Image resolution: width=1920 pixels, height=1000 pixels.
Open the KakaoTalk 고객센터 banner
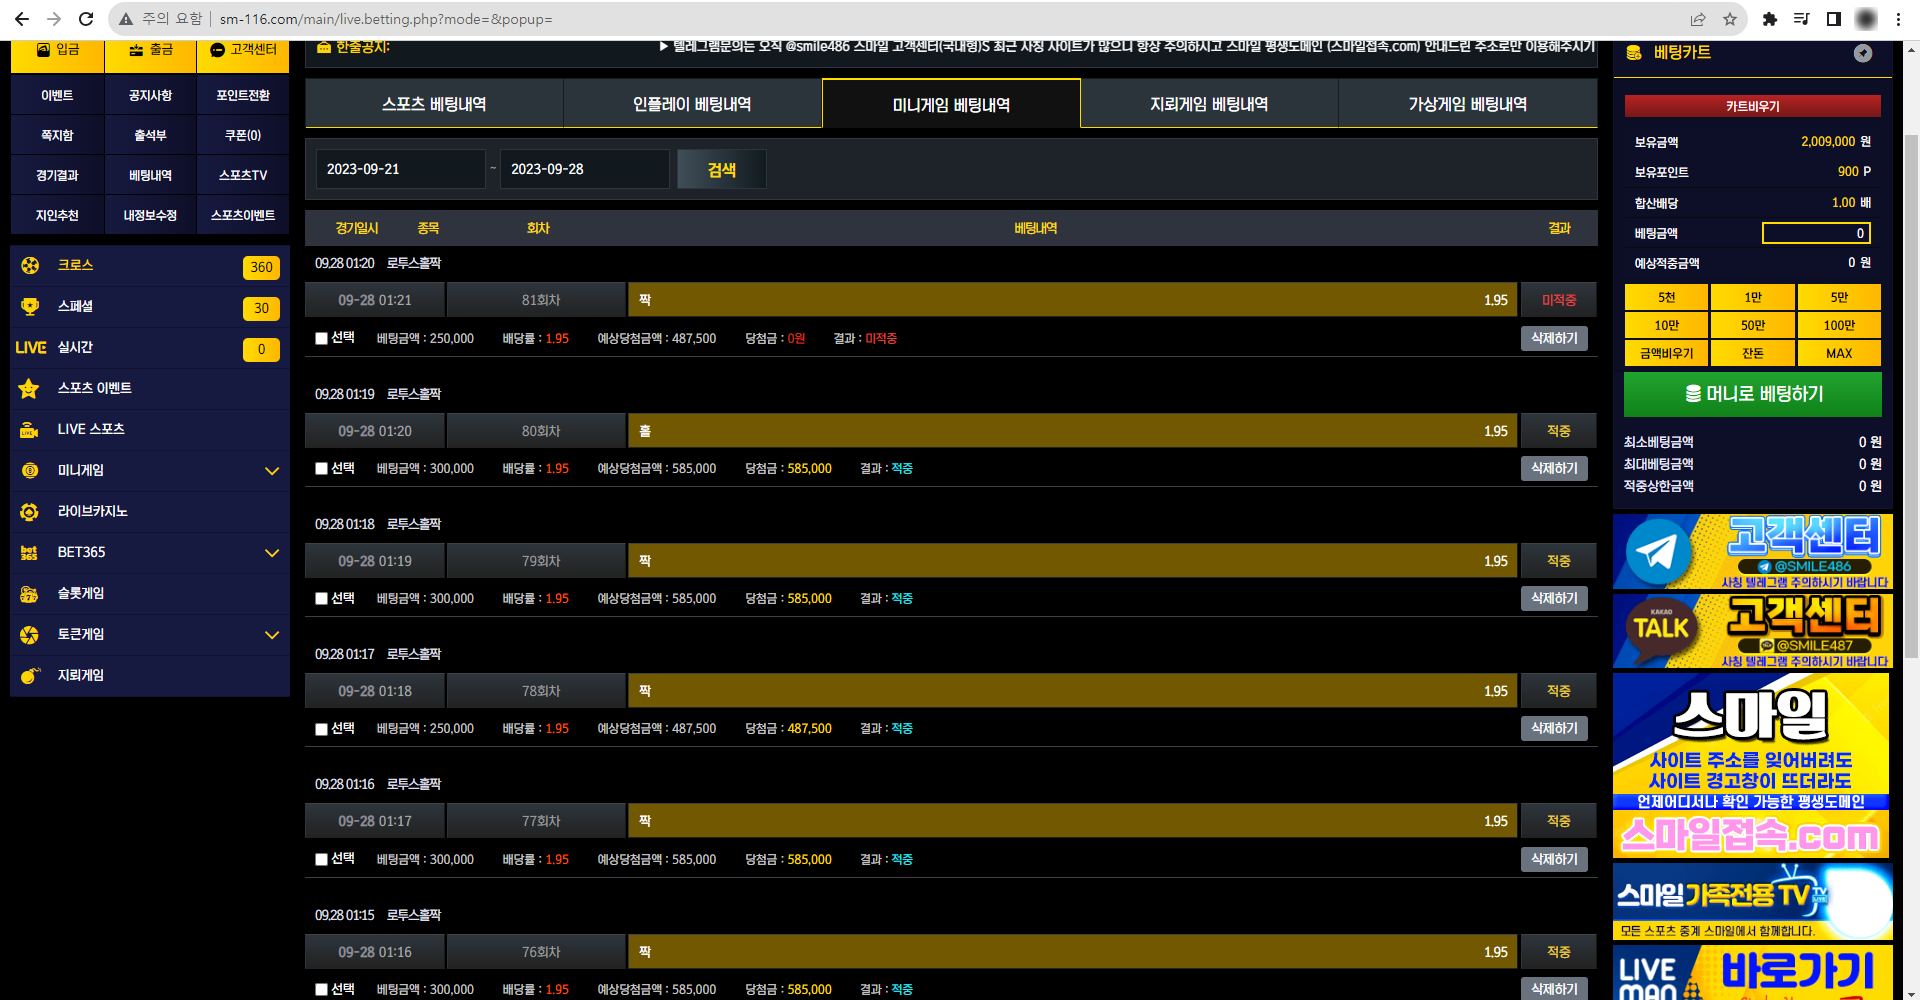[1752, 630]
